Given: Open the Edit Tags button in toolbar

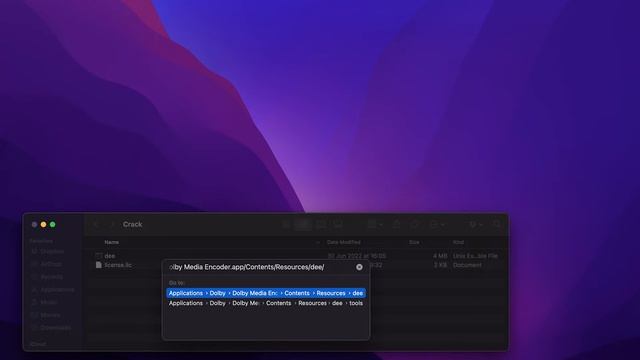Looking at the screenshot, I should 415,224.
